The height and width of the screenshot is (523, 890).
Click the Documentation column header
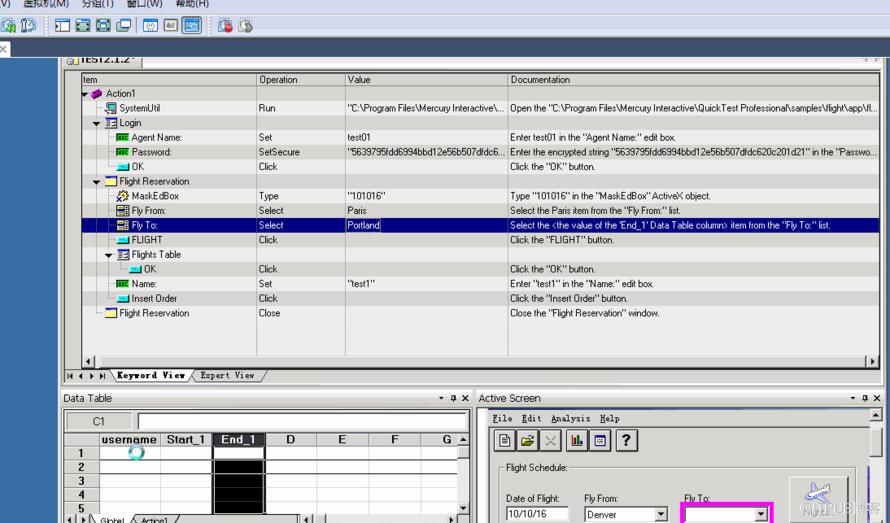click(693, 80)
